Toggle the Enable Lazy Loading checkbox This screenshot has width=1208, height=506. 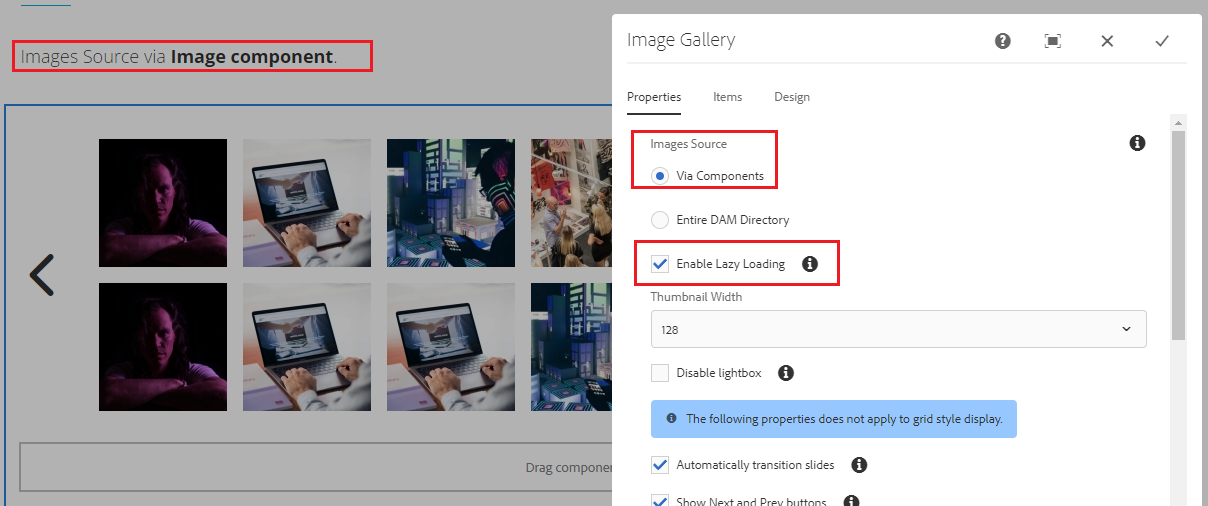point(660,264)
